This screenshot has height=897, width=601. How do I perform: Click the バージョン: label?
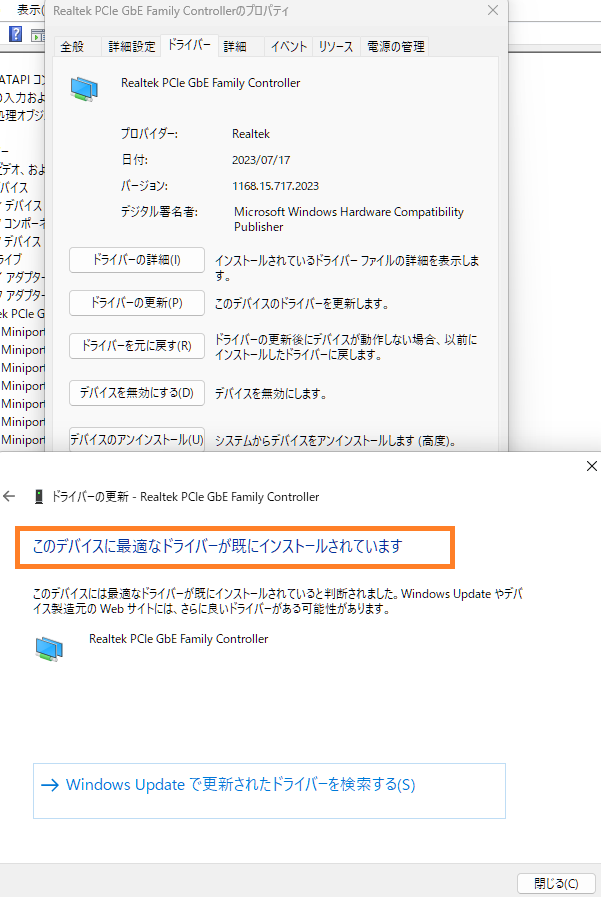tap(144, 186)
